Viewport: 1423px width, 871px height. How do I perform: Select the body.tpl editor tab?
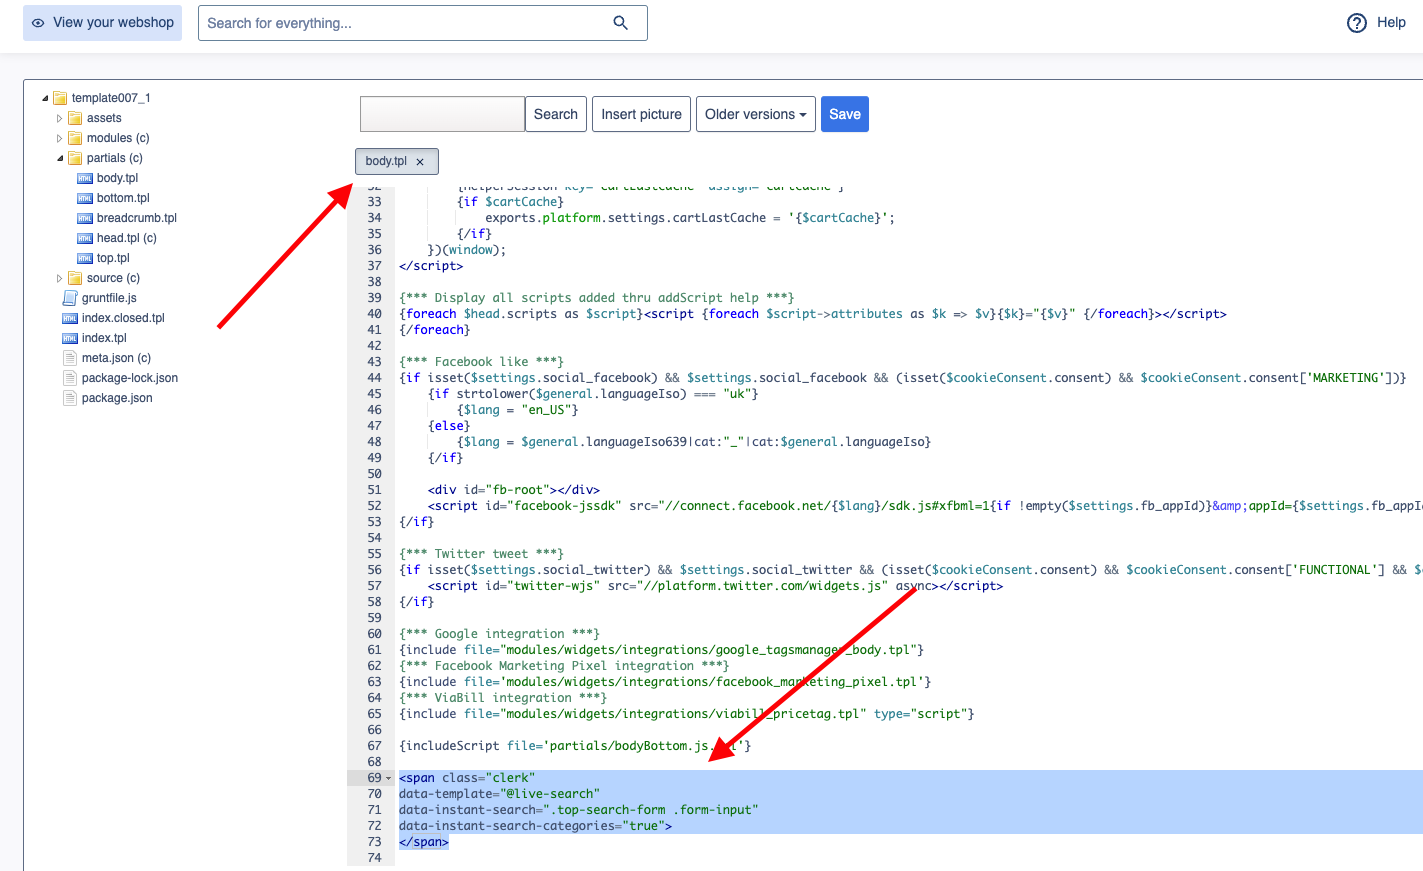pos(387,161)
